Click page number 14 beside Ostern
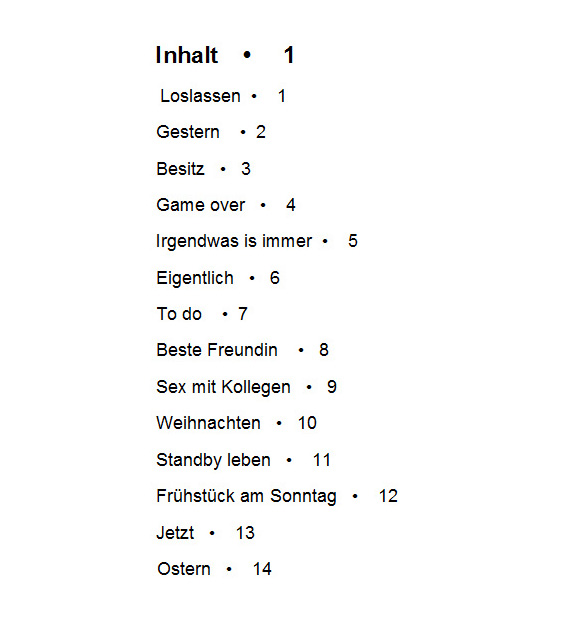The height and width of the screenshot is (624, 580). click(x=262, y=569)
